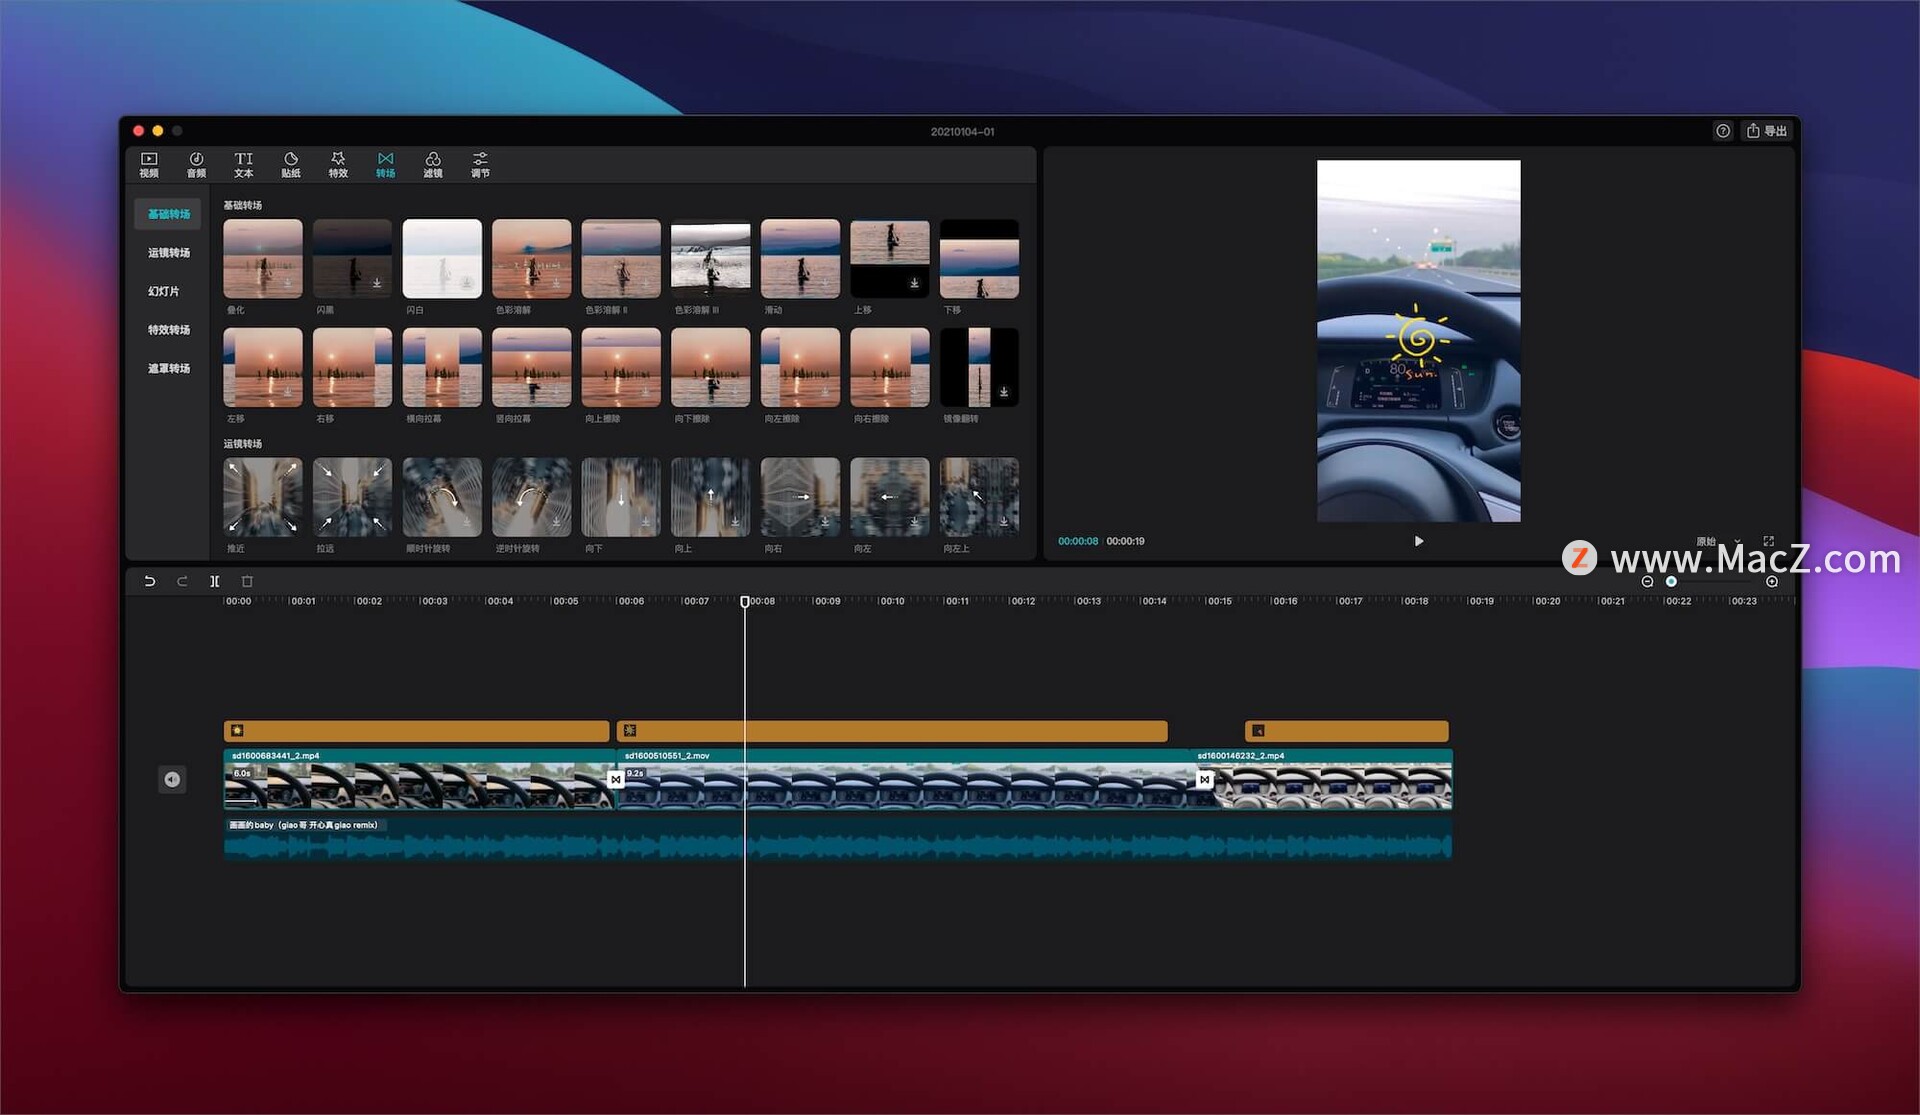Download the 闪黑 transition
The height and width of the screenshot is (1115, 1920).
(x=377, y=283)
